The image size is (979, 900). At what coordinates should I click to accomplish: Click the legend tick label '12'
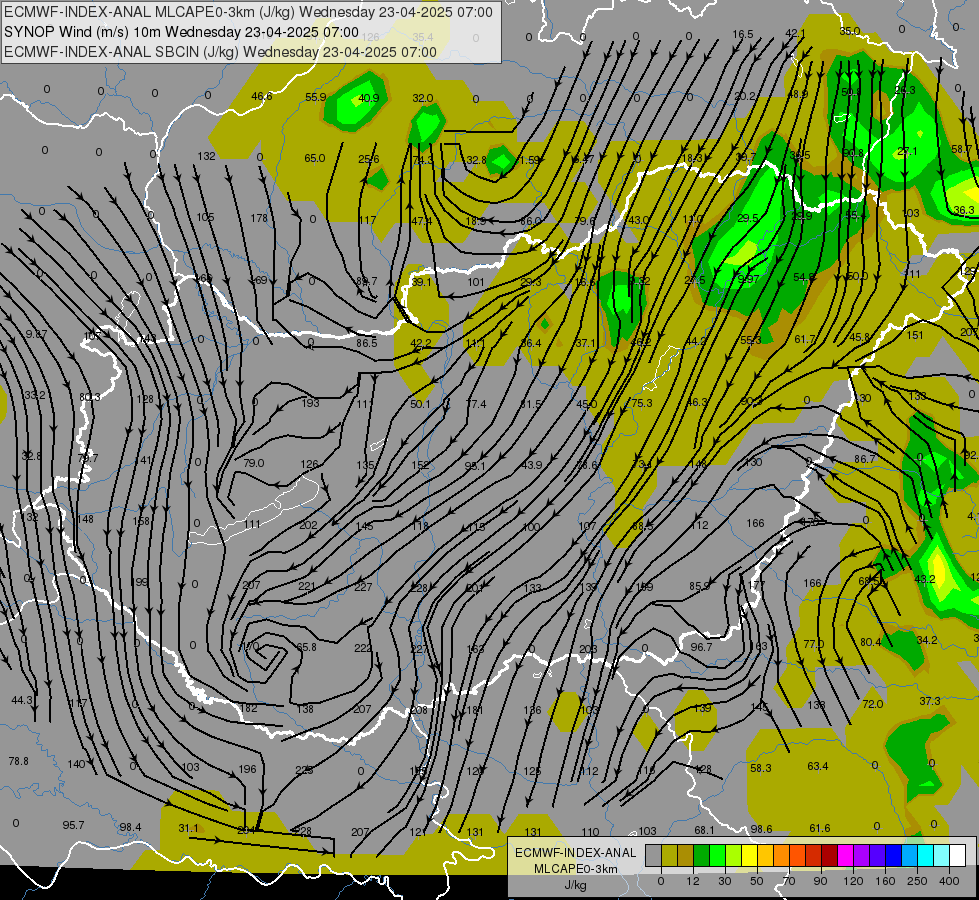click(693, 881)
